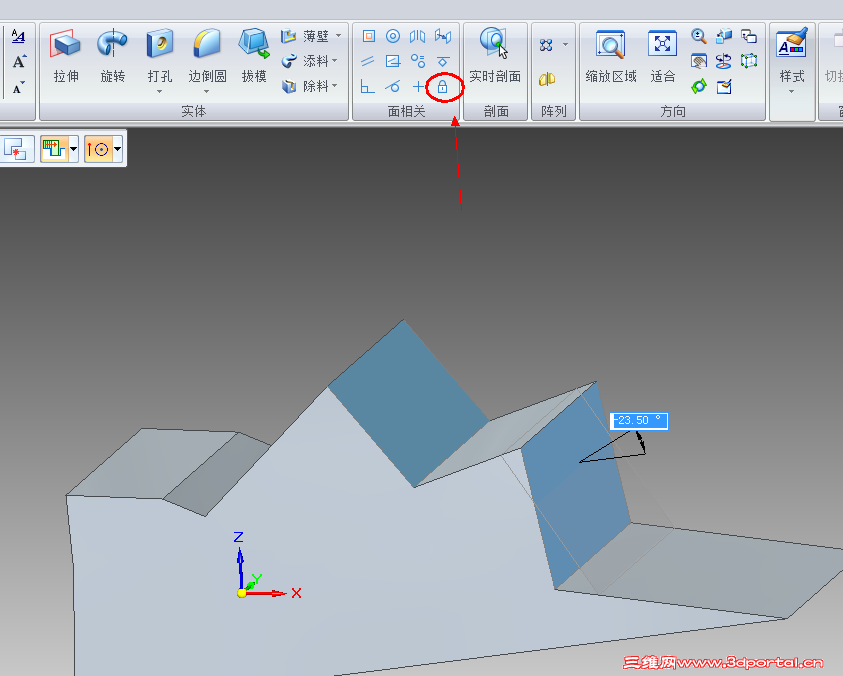Click the tangent face relation icon
Image resolution: width=843 pixels, height=676 pixels.
(393, 86)
